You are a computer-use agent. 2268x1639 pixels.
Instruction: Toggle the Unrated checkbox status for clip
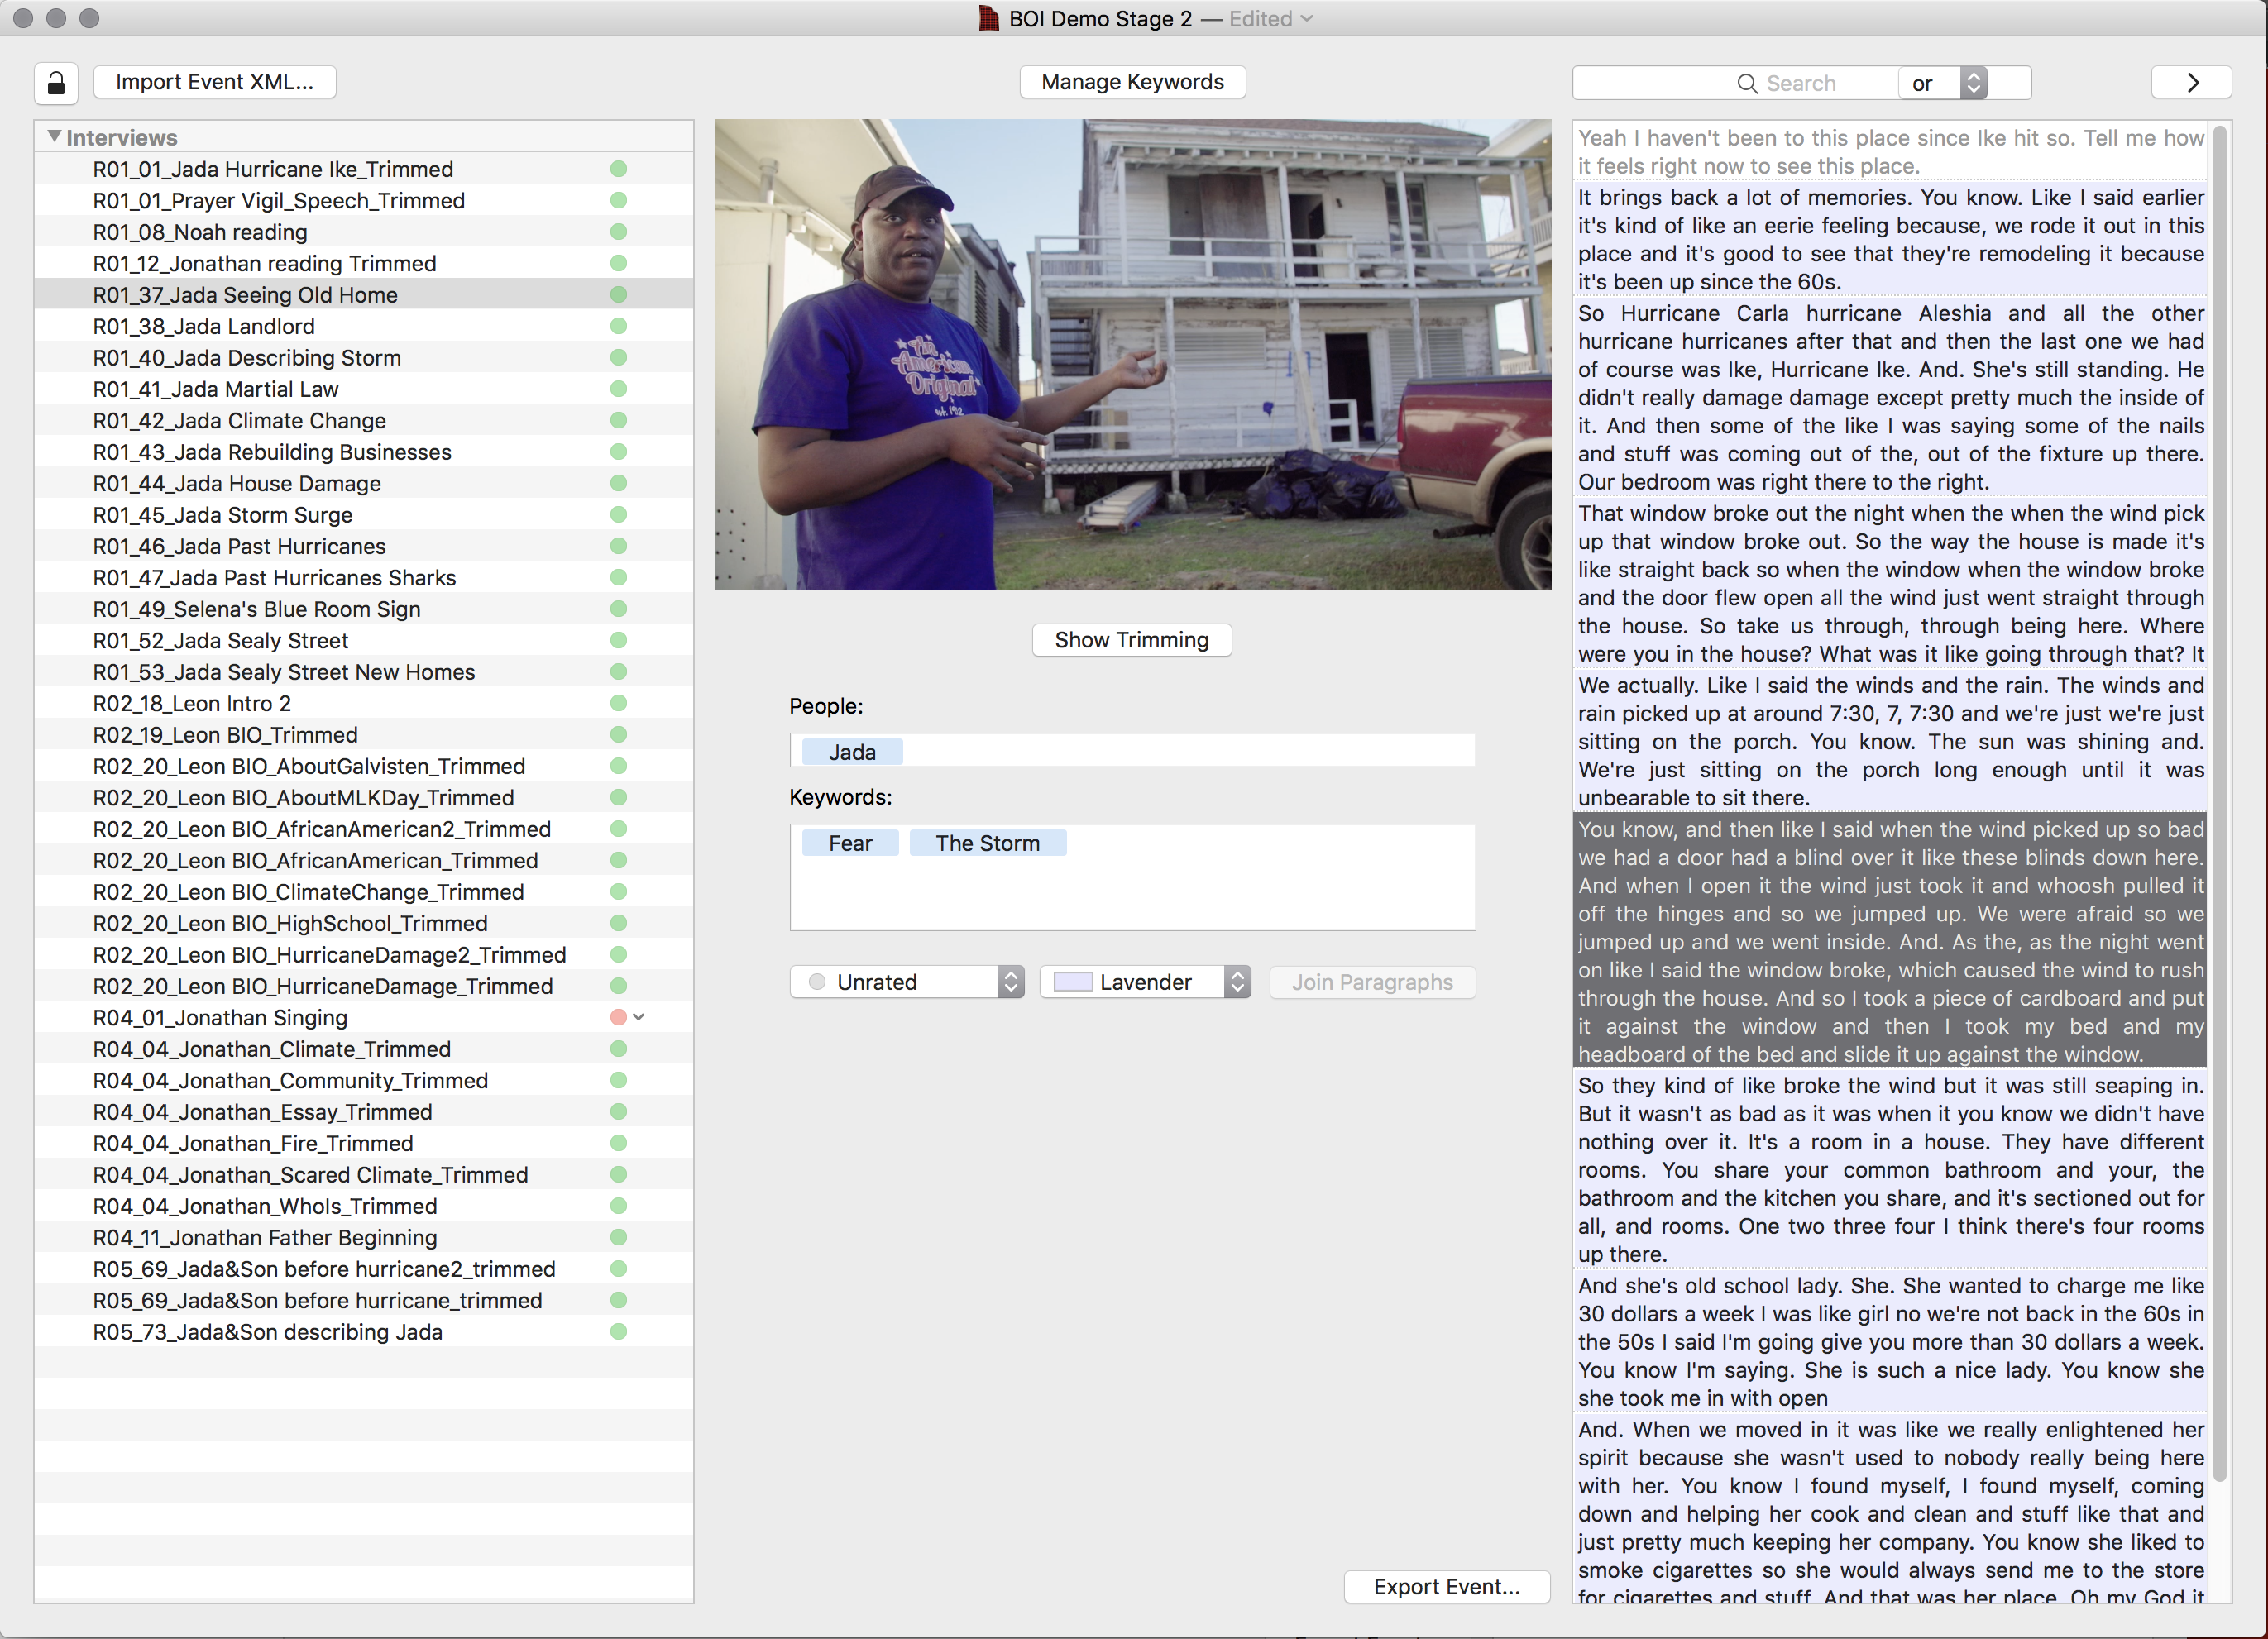(x=817, y=982)
